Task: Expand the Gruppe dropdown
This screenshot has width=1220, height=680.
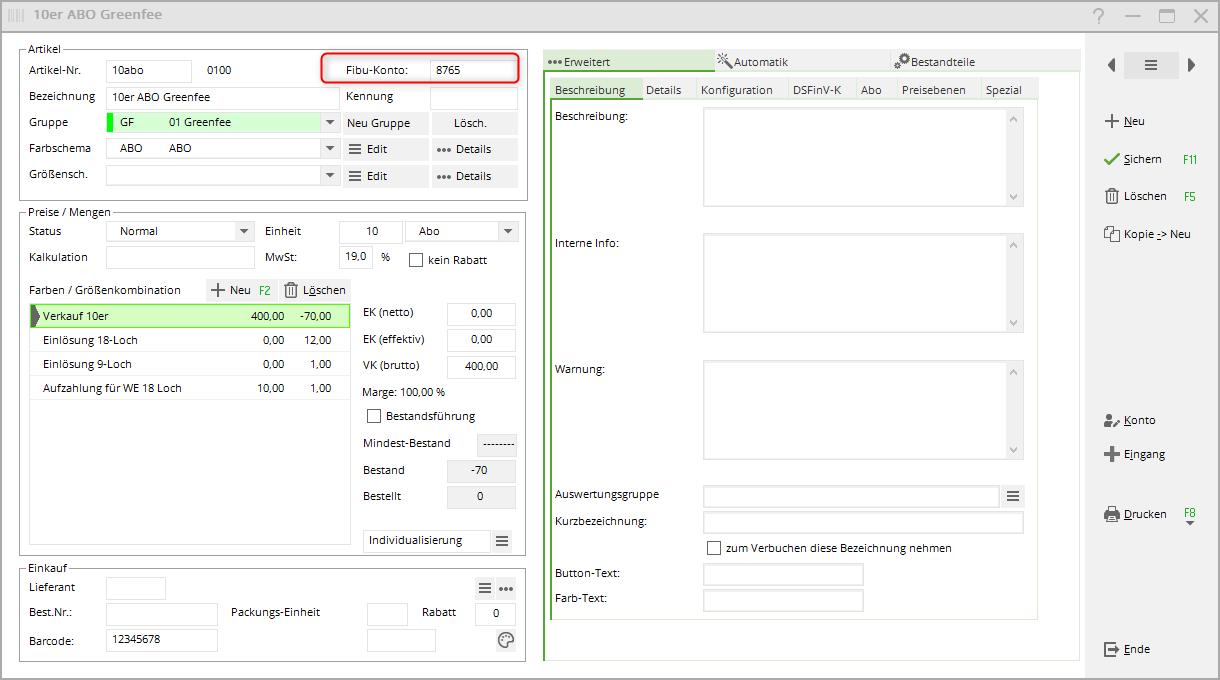Action: [x=330, y=123]
